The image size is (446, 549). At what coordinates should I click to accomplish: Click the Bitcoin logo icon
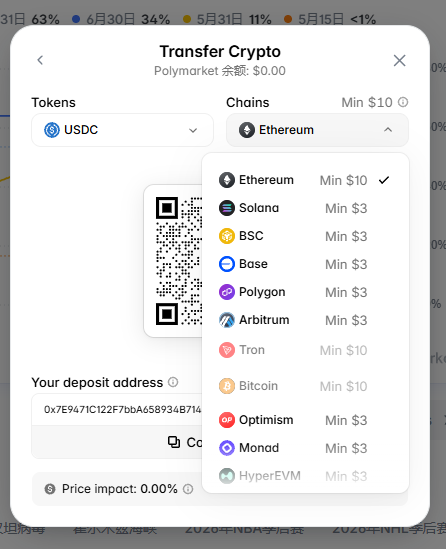(227, 386)
